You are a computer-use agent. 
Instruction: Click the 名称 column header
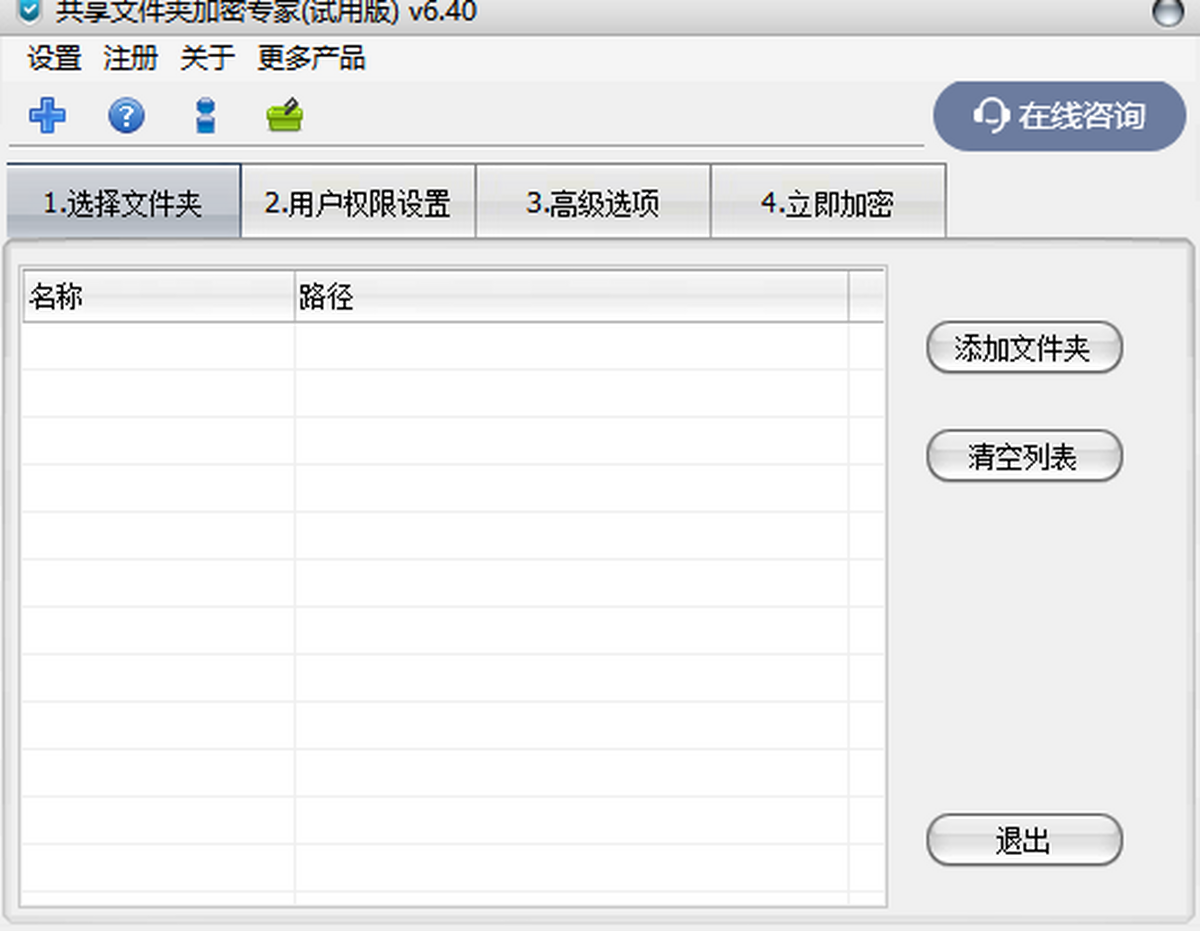[x=158, y=297]
